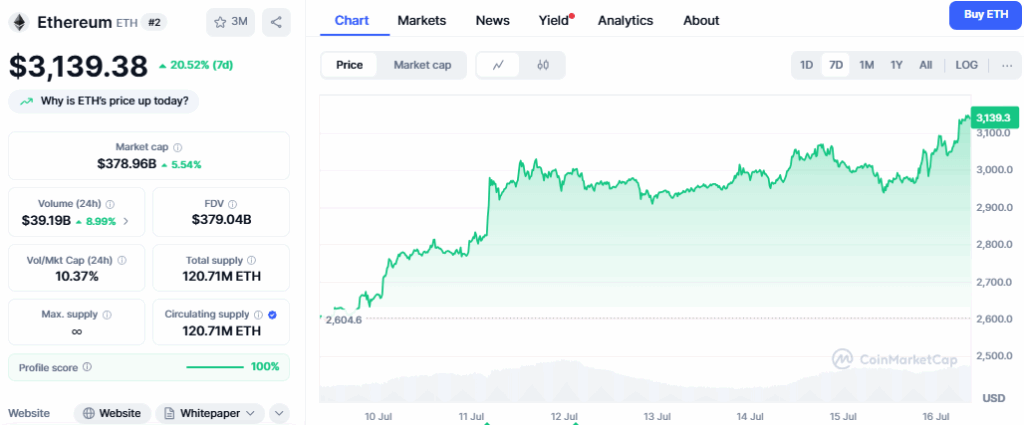This screenshot has width=1024, height=425.
Task: Select the 1M time range
Action: pos(866,65)
